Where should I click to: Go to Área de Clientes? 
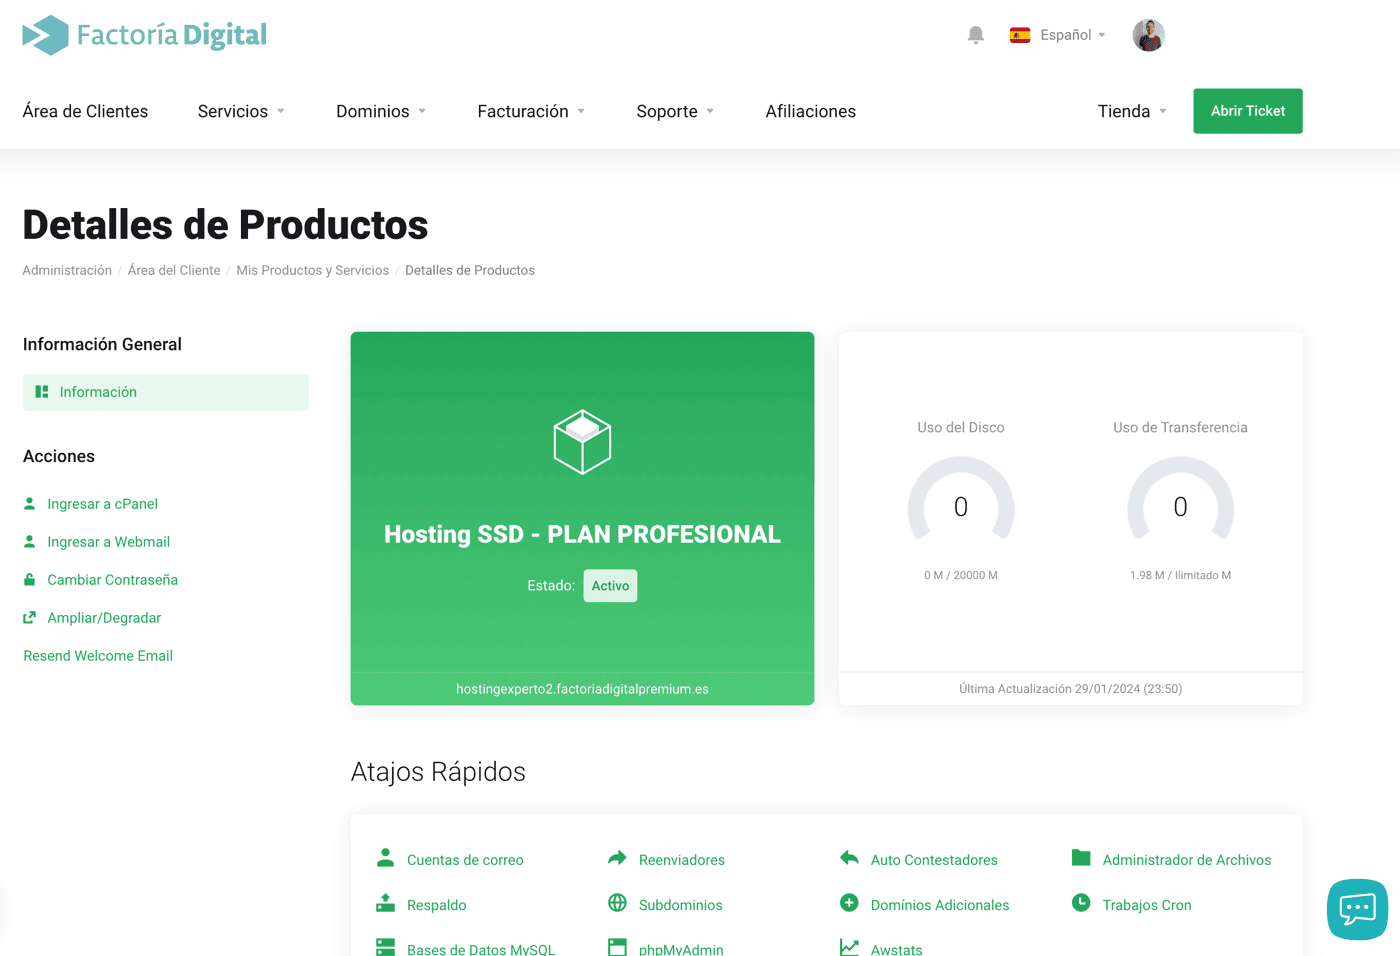tap(85, 111)
